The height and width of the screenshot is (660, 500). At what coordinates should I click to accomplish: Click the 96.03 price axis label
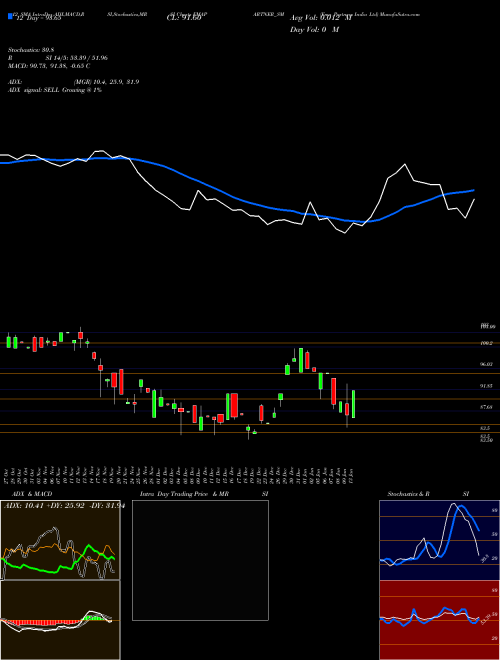click(487, 365)
